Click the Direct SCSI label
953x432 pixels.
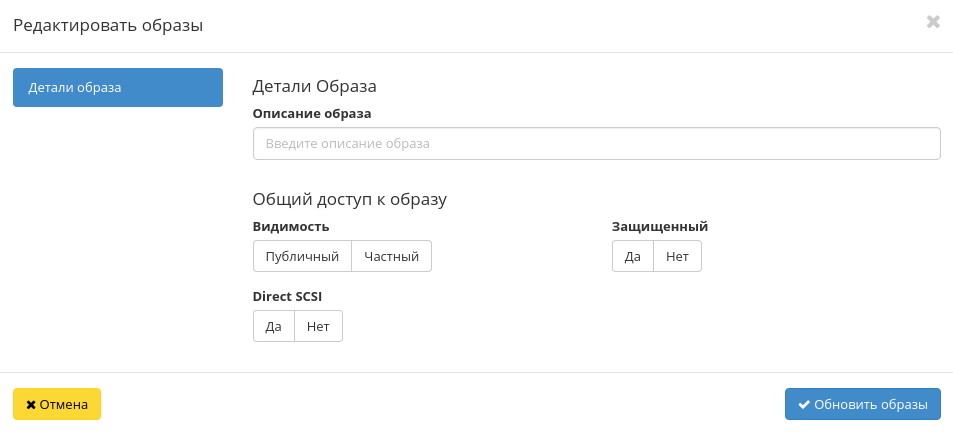(x=287, y=297)
